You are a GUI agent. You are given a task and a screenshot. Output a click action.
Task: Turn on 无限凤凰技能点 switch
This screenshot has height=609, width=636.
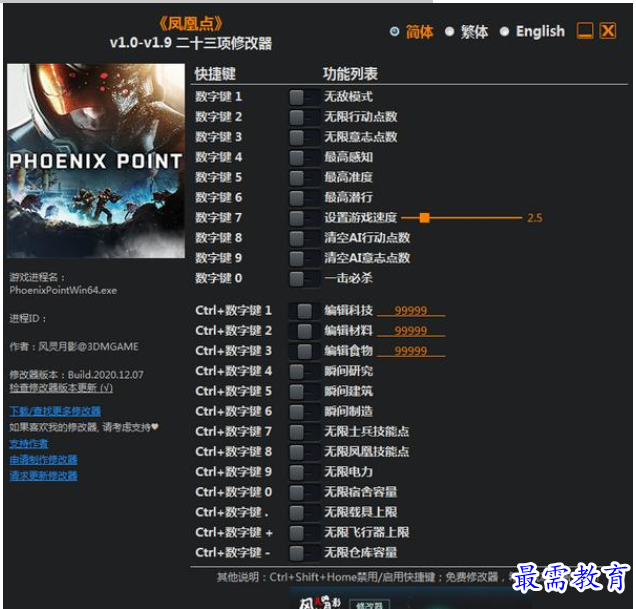tap(304, 452)
